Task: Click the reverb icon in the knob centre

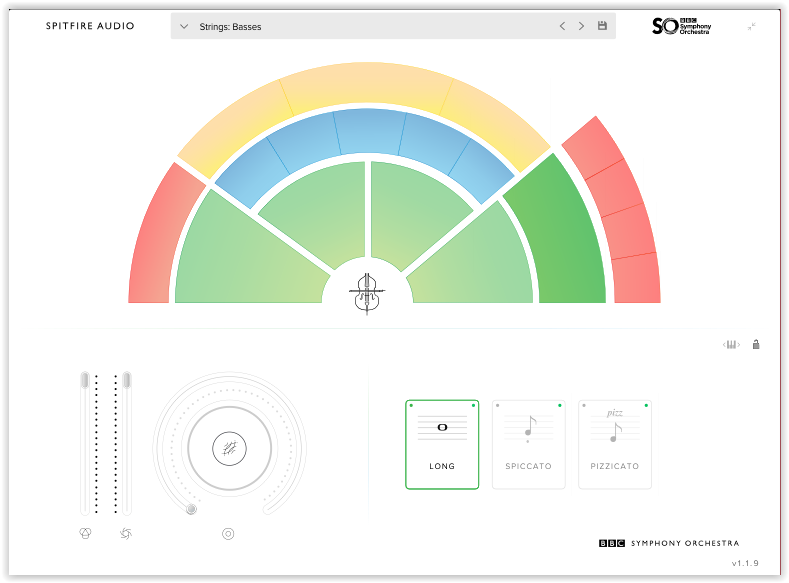Action: coord(229,448)
